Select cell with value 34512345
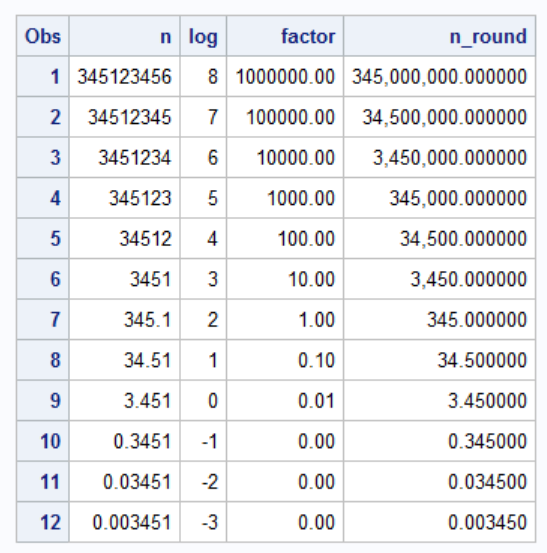This screenshot has width=547, height=553. point(124,117)
